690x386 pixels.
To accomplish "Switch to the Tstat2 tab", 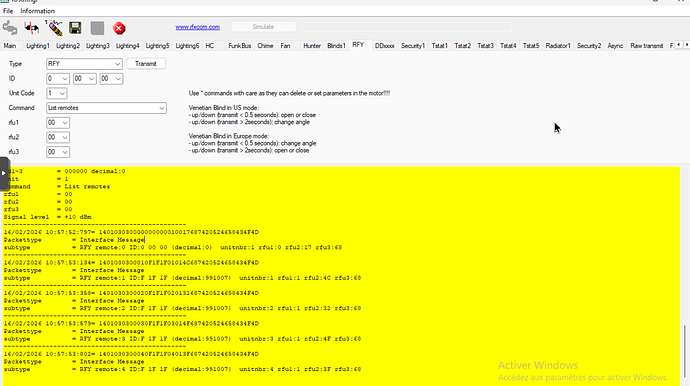I will 462,46.
